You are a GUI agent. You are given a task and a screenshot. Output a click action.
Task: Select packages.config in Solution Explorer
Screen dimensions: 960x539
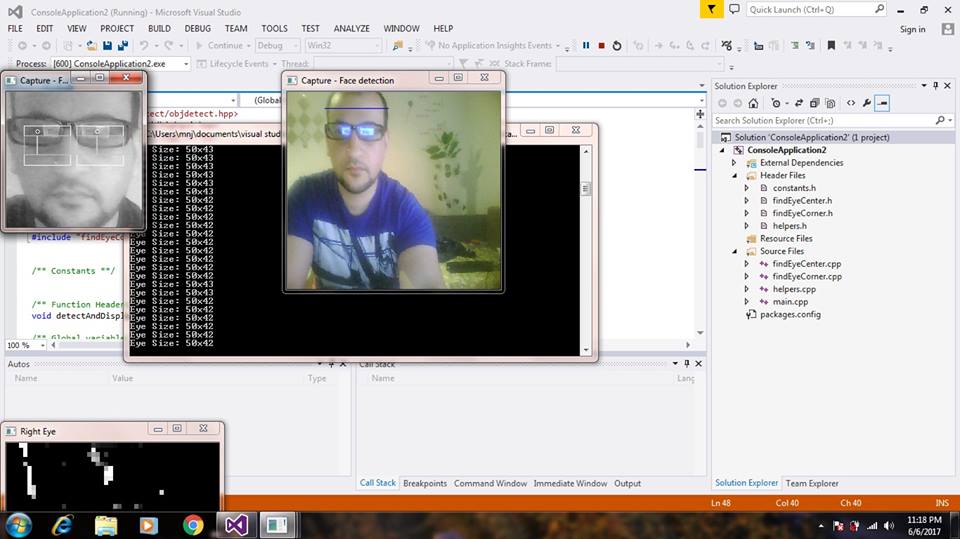[x=790, y=314]
